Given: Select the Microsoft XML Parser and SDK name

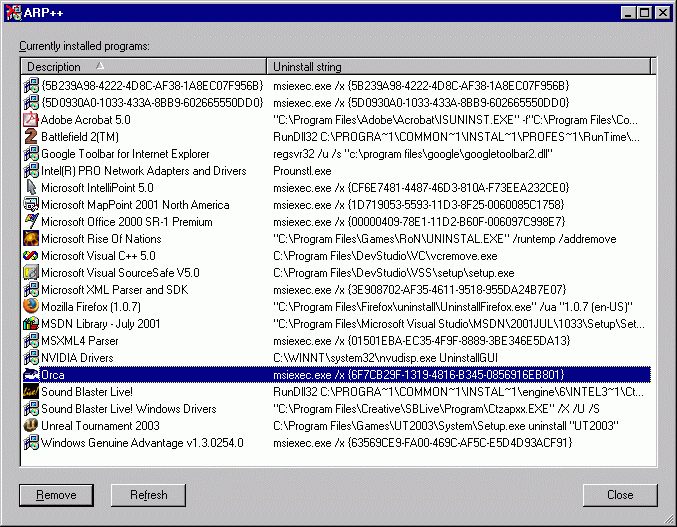Looking at the screenshot, I should point(114,290).
